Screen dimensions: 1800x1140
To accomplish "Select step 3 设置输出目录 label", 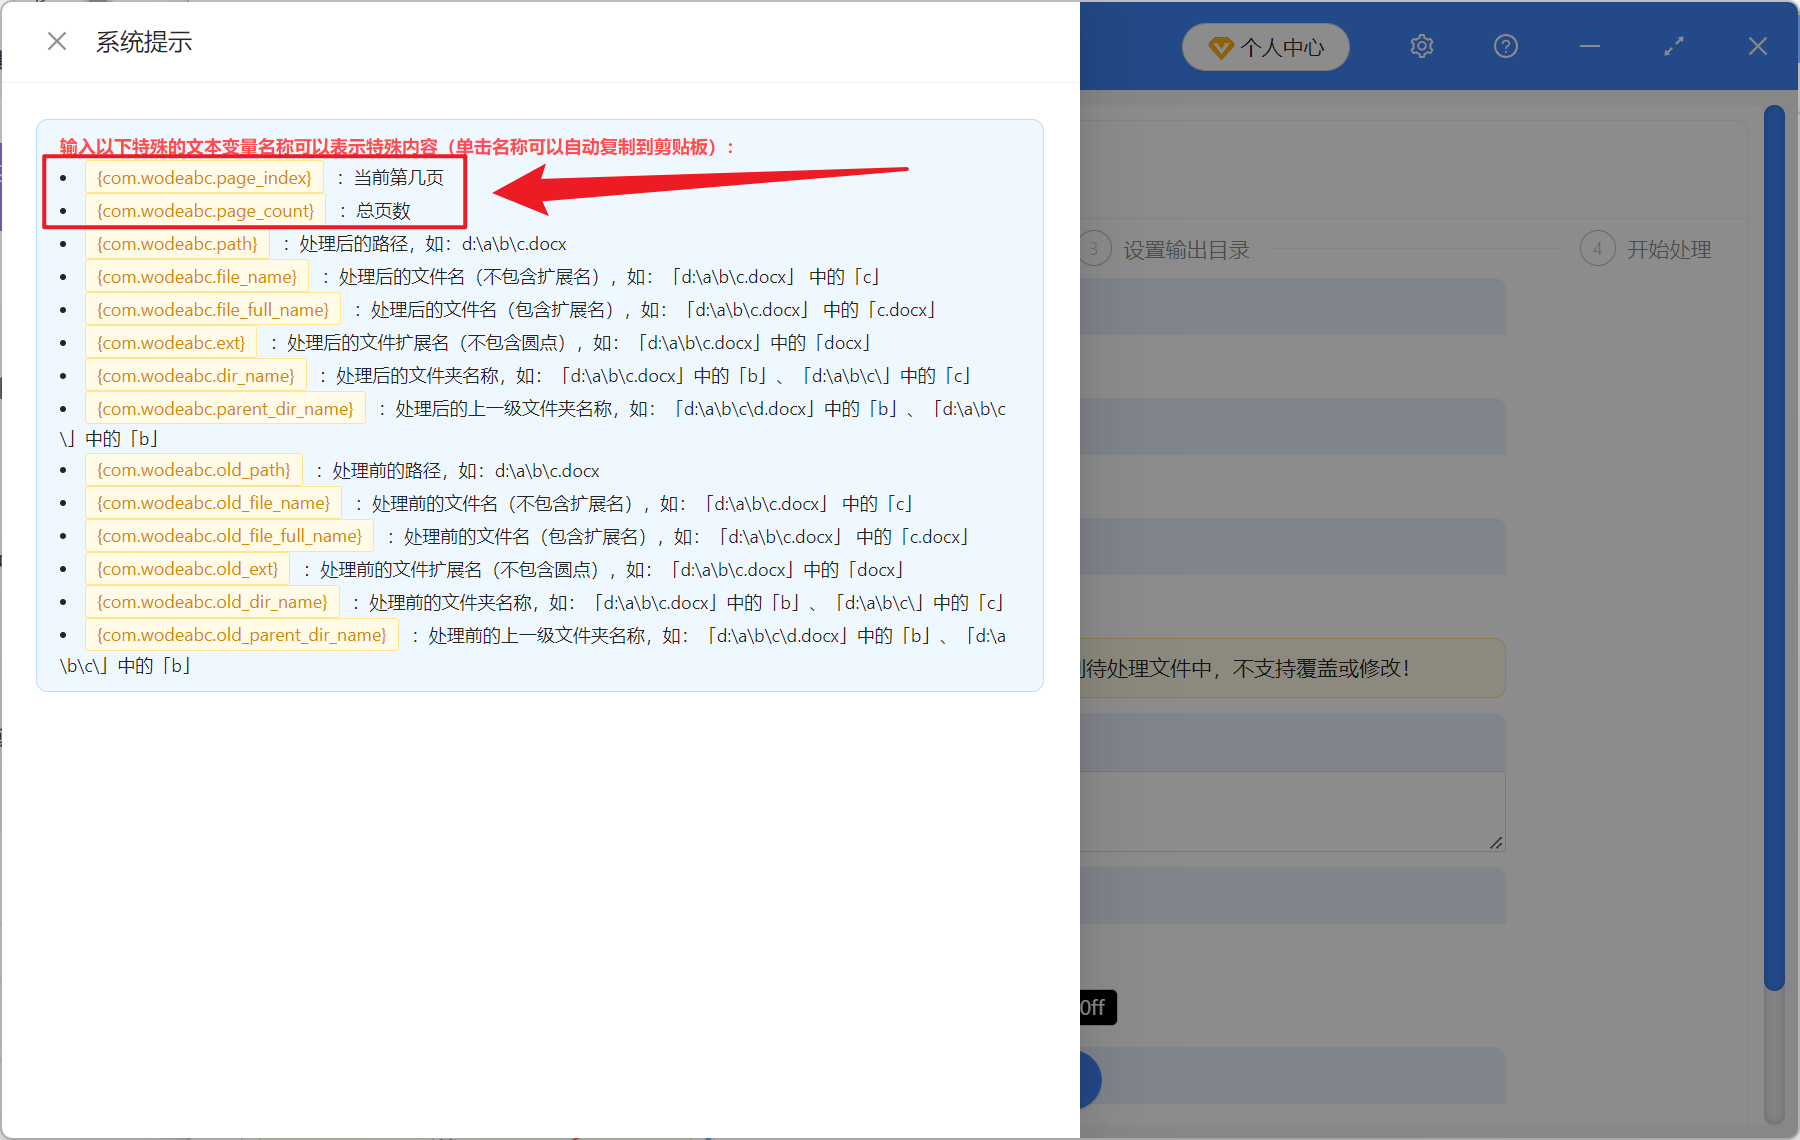I will coord(1187,249).
